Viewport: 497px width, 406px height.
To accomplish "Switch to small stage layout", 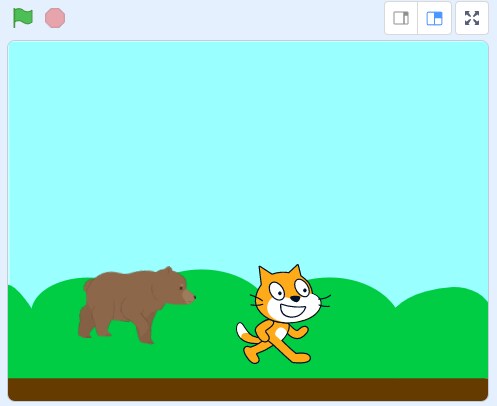I will click(401, 18).
